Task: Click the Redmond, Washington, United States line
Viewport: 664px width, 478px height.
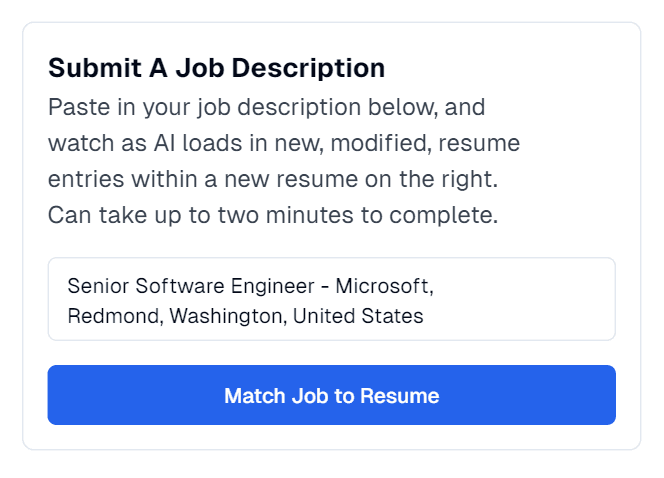Action: (x=245, y=316)
